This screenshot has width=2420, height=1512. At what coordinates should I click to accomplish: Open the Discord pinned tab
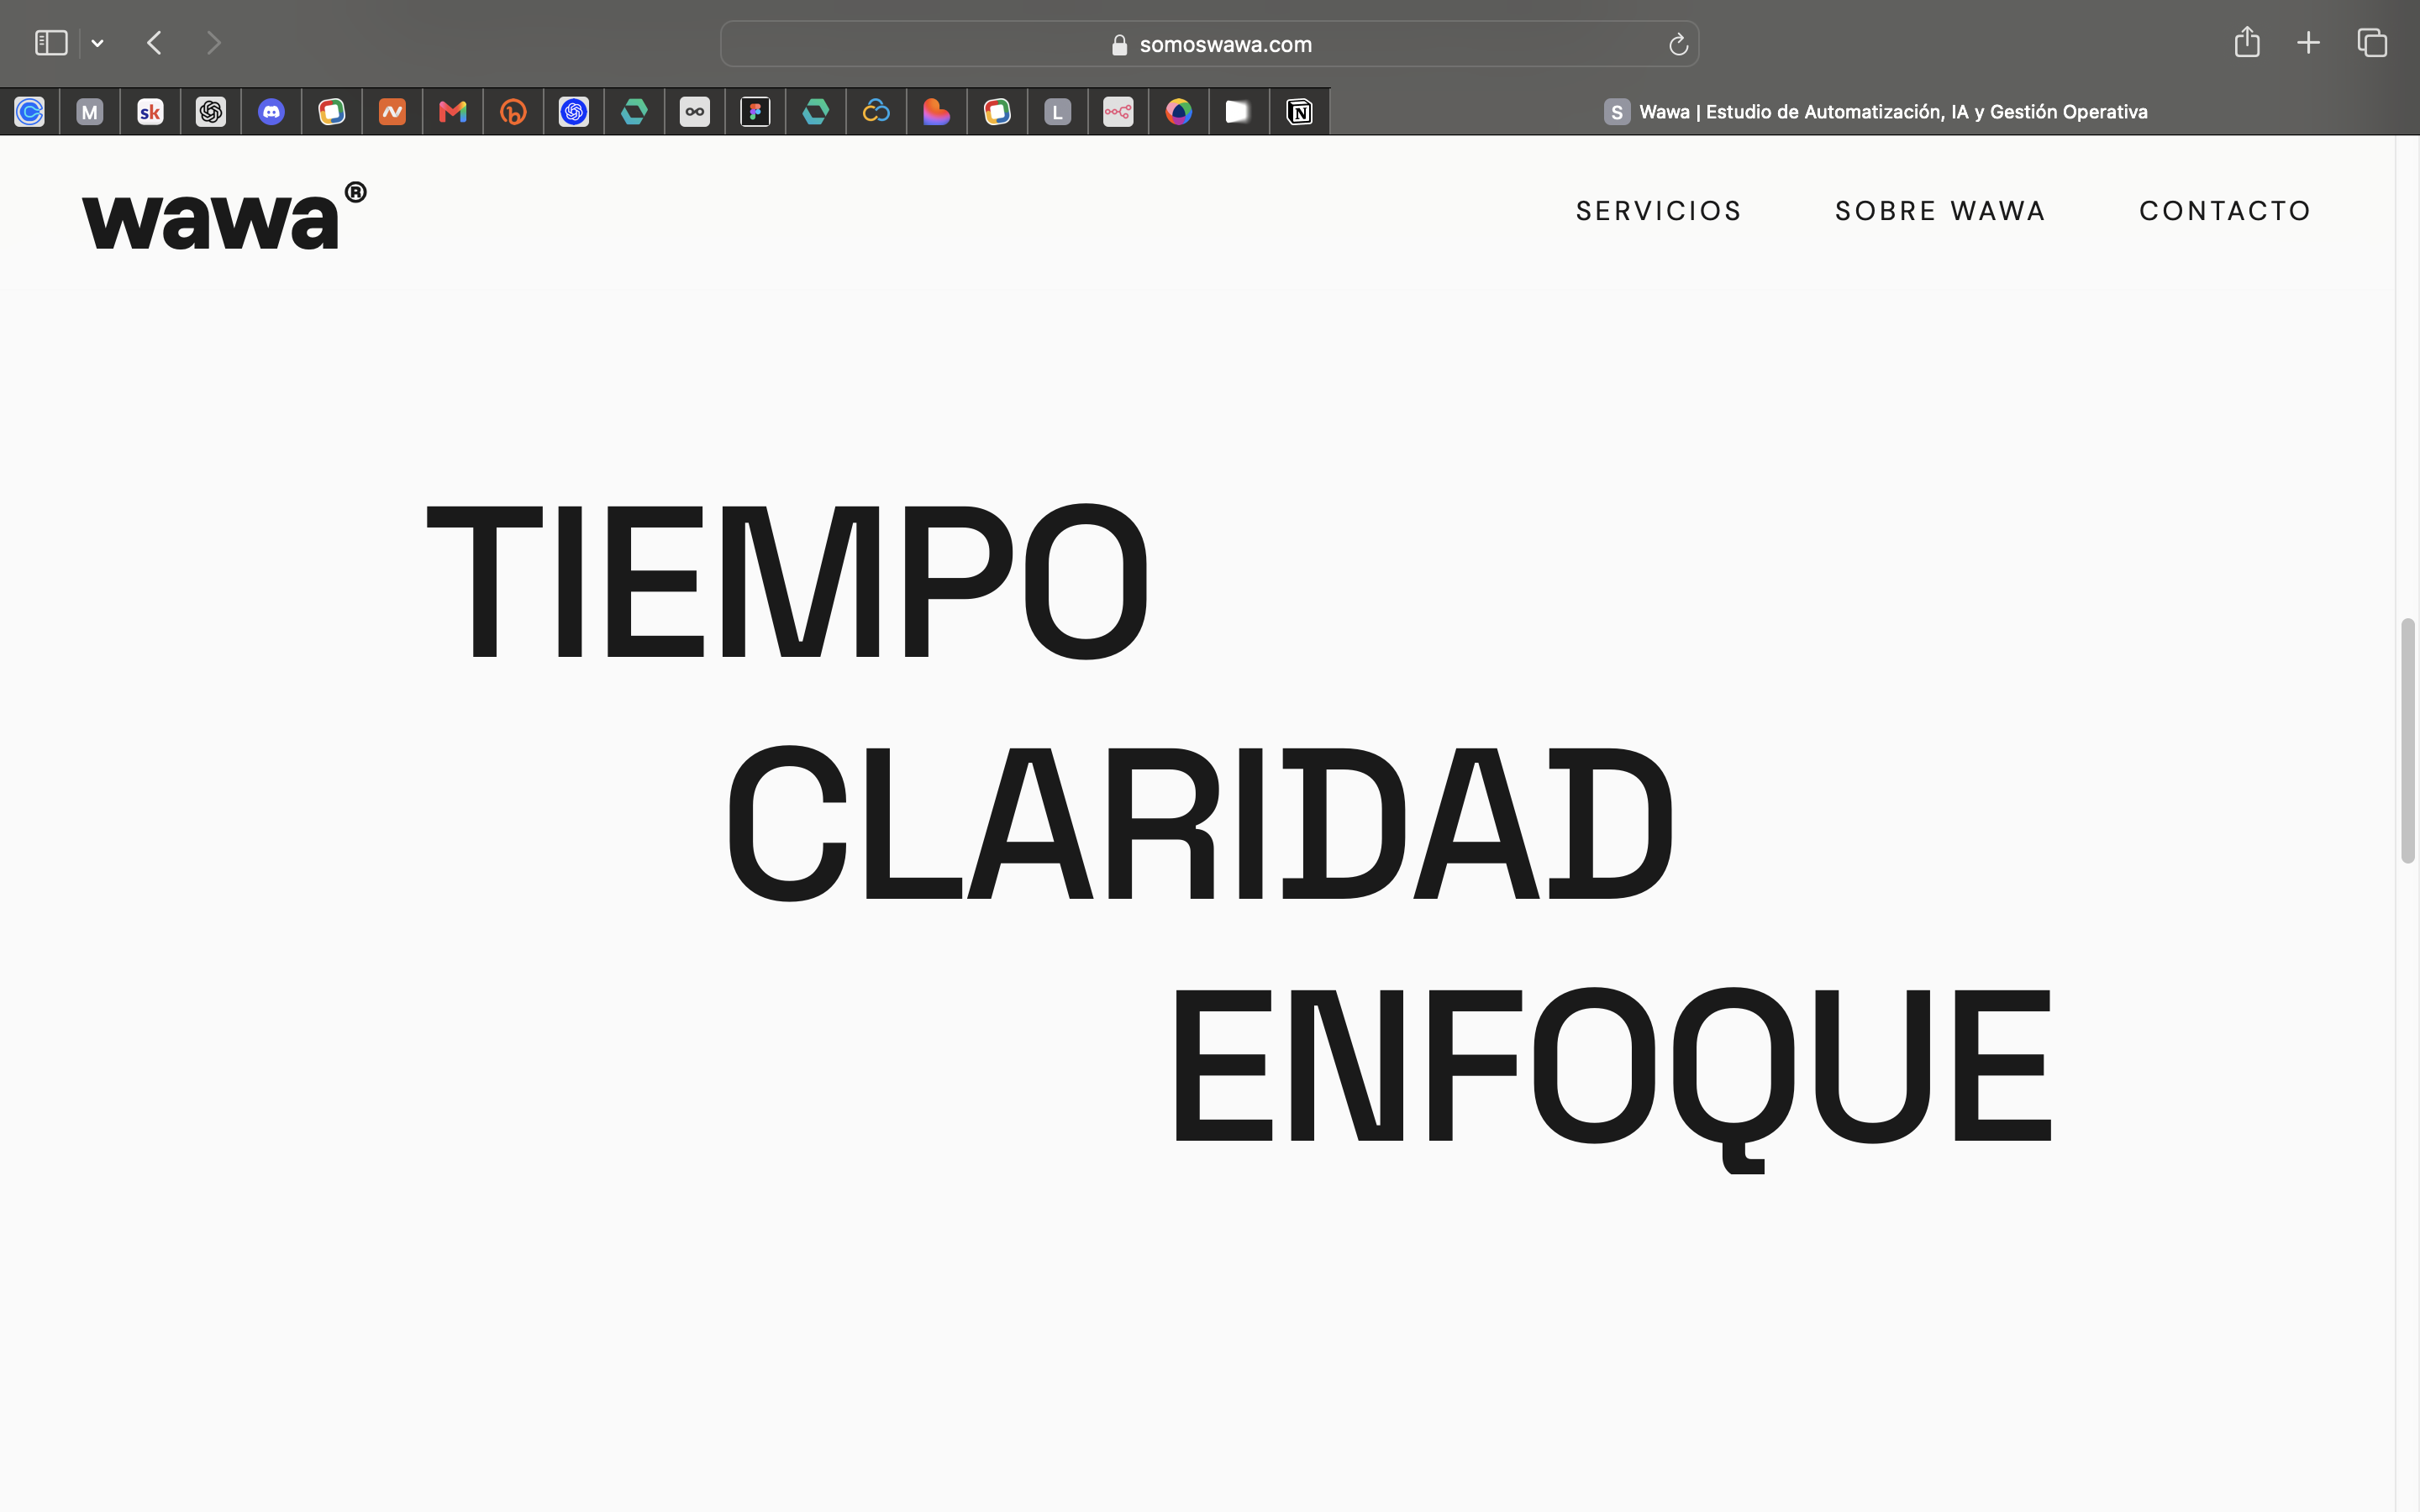pos(271,112)
